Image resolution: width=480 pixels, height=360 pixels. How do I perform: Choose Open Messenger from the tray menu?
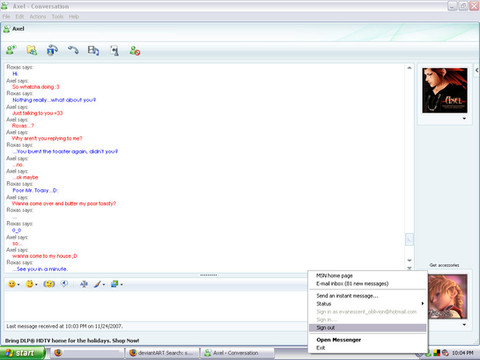pyautogui.click(x=339, y=340)
